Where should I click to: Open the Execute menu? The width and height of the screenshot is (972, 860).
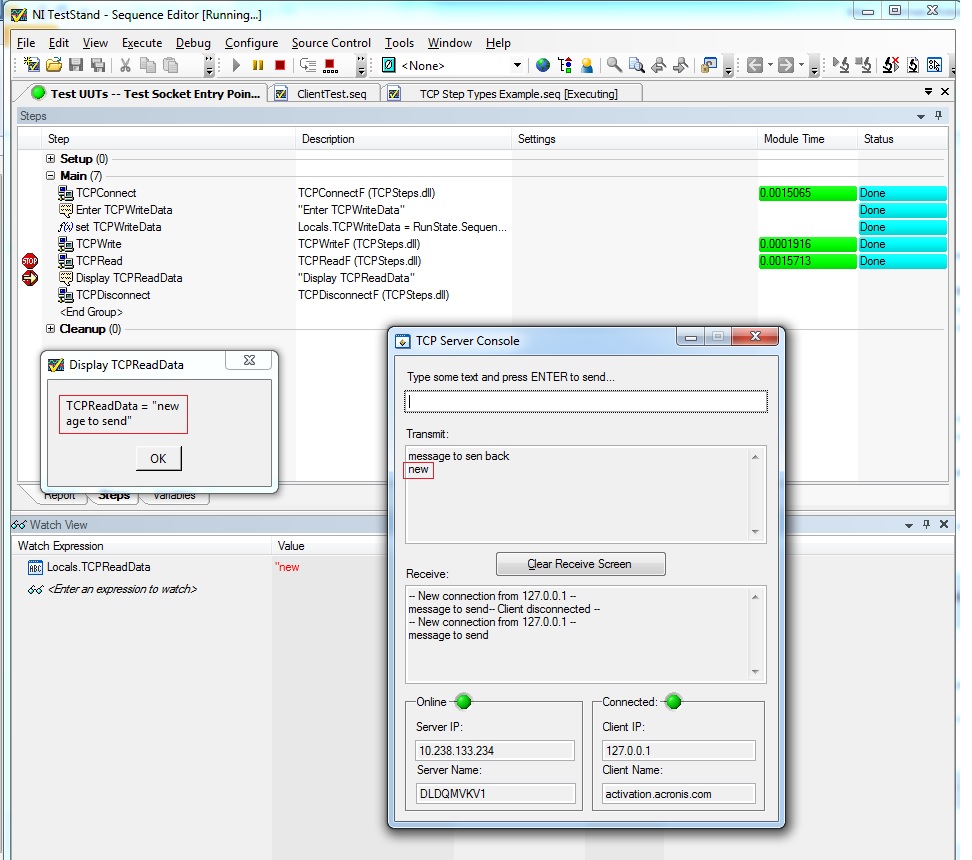pos(142,43)
